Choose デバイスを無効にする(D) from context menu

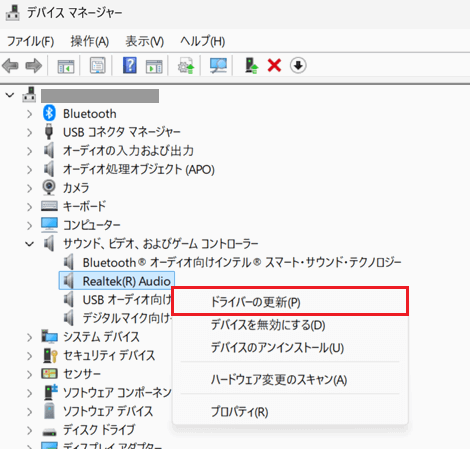pyautogui.click(x=290, y=325)
